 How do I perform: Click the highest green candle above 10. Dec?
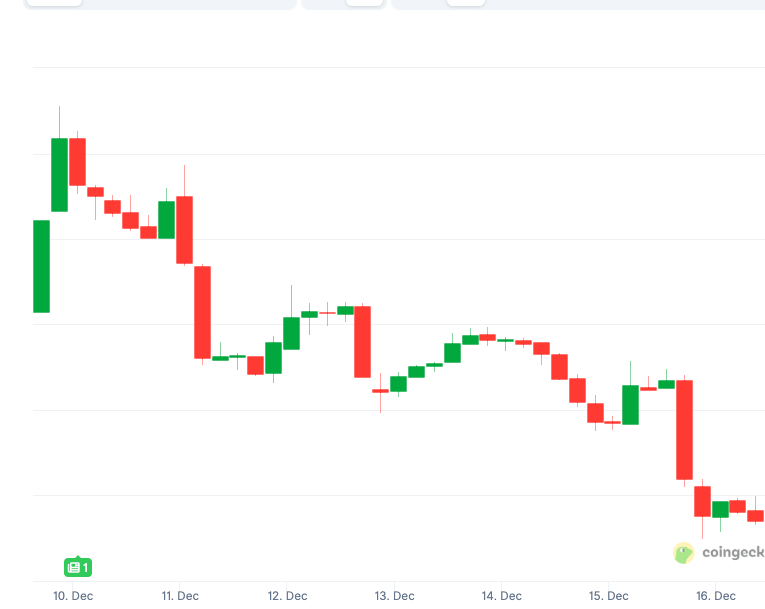60,174
